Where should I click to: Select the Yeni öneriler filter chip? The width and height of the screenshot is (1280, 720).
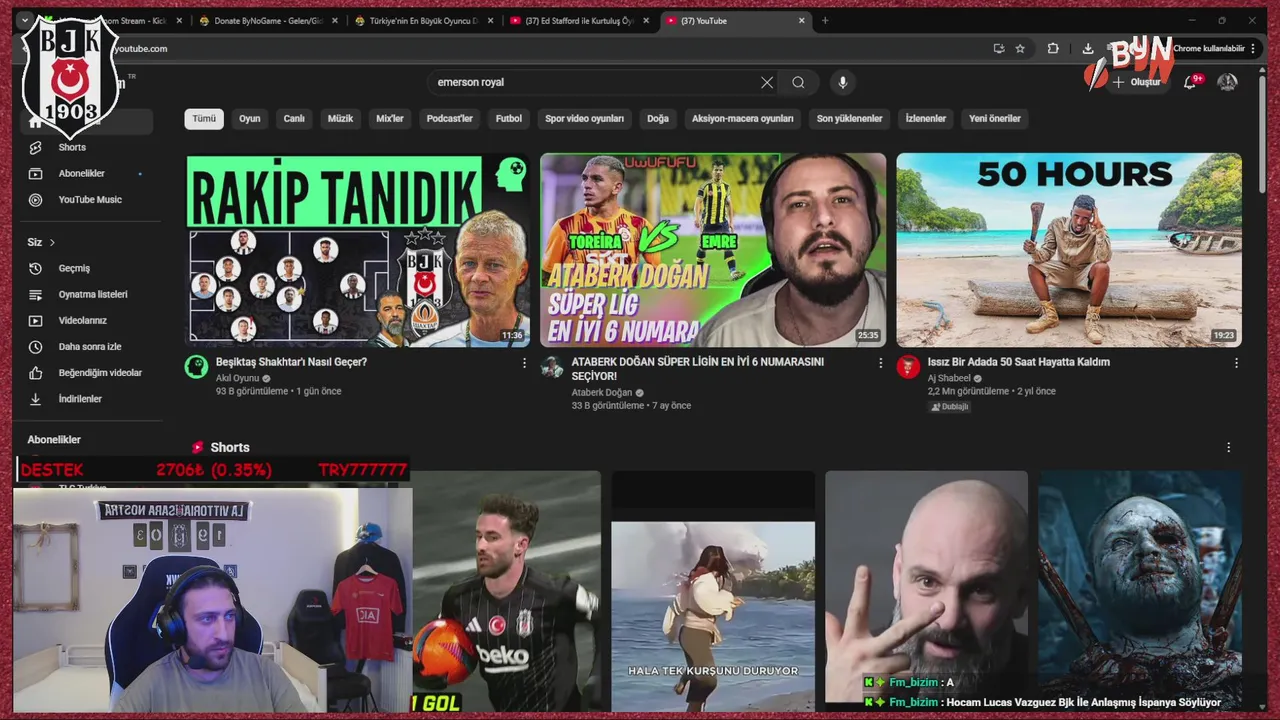(995, 118)
